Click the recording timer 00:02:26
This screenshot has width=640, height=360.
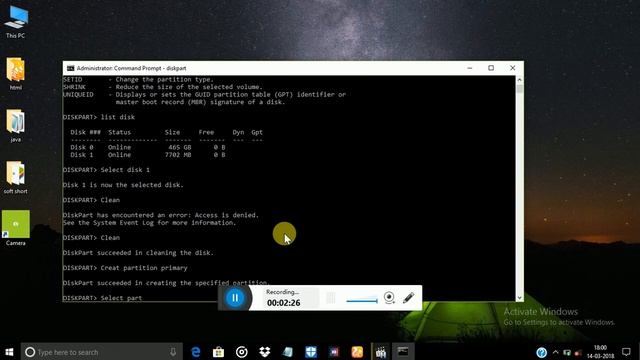coord(283,303)
